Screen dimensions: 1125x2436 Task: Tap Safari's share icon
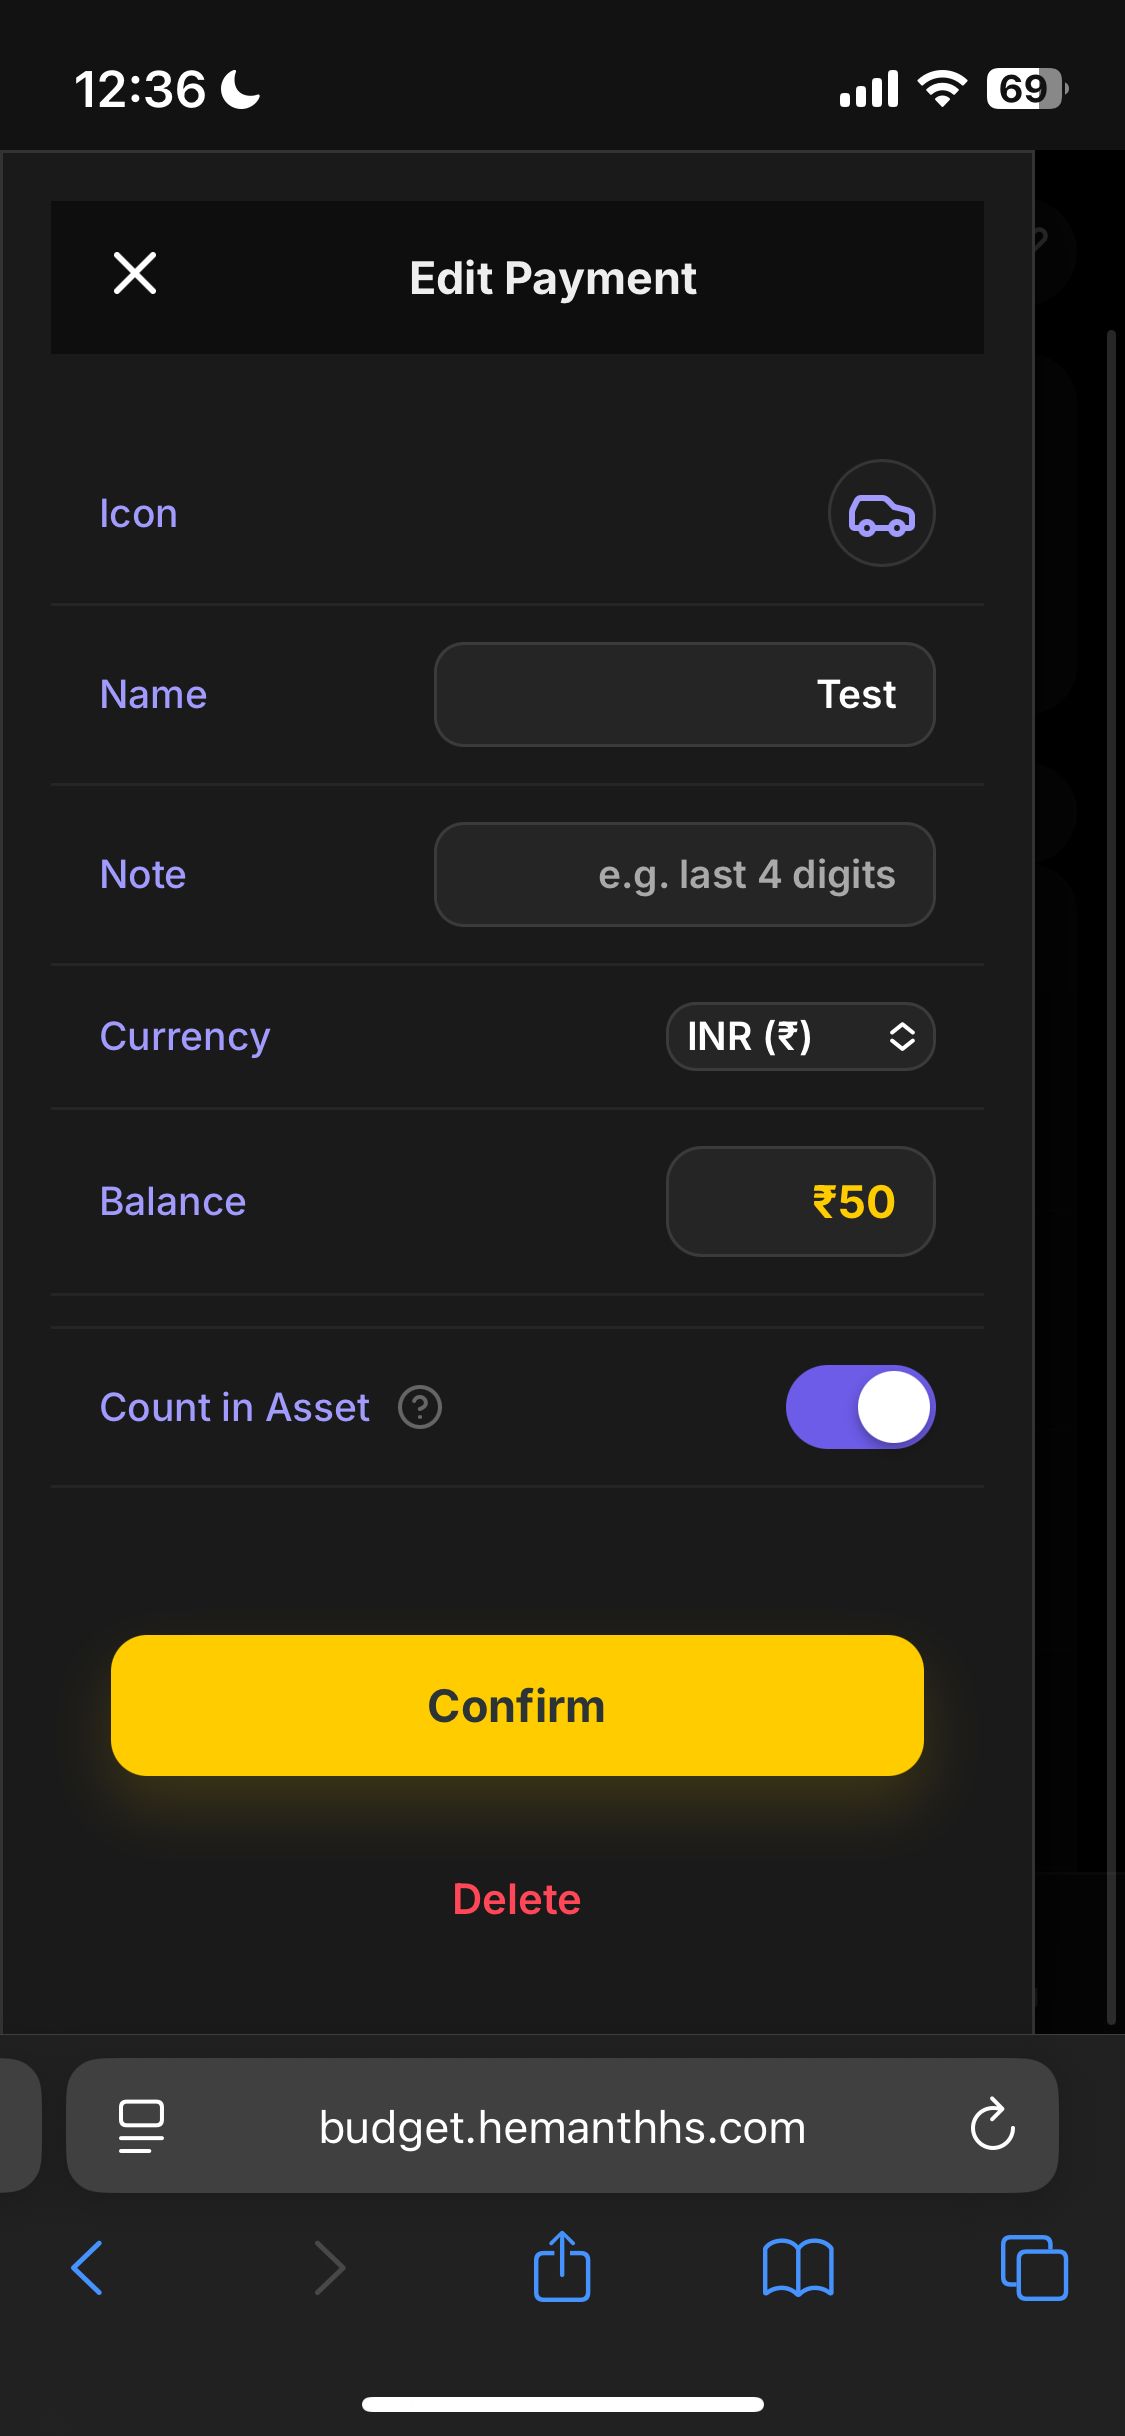[562, 2267]
